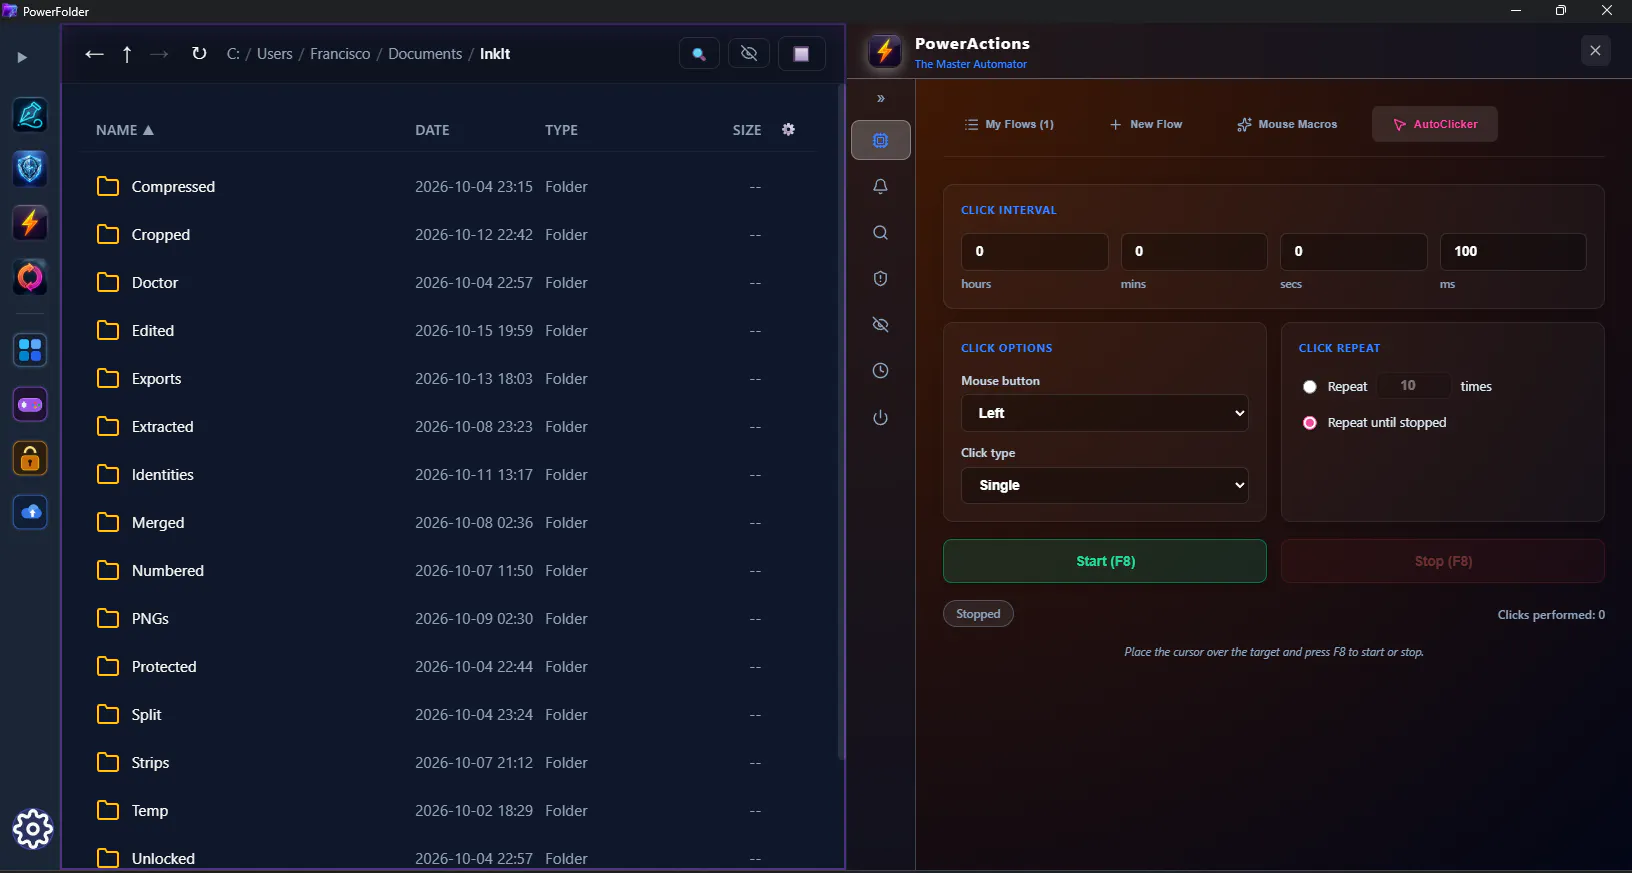Open the orange padlock app in the sidebar
This screenshot has height=873, width=1632.
(x=30, y=459)
